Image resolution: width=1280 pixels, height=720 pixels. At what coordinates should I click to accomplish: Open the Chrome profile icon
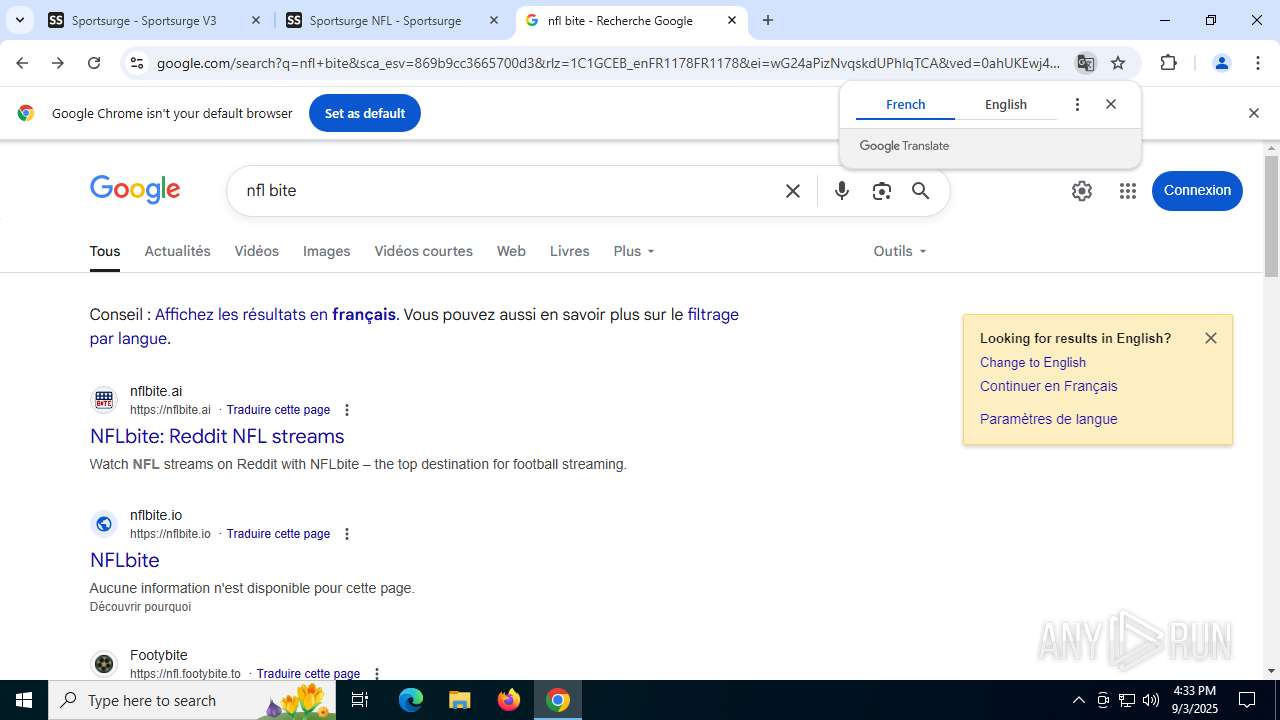tap(1221, 63)
